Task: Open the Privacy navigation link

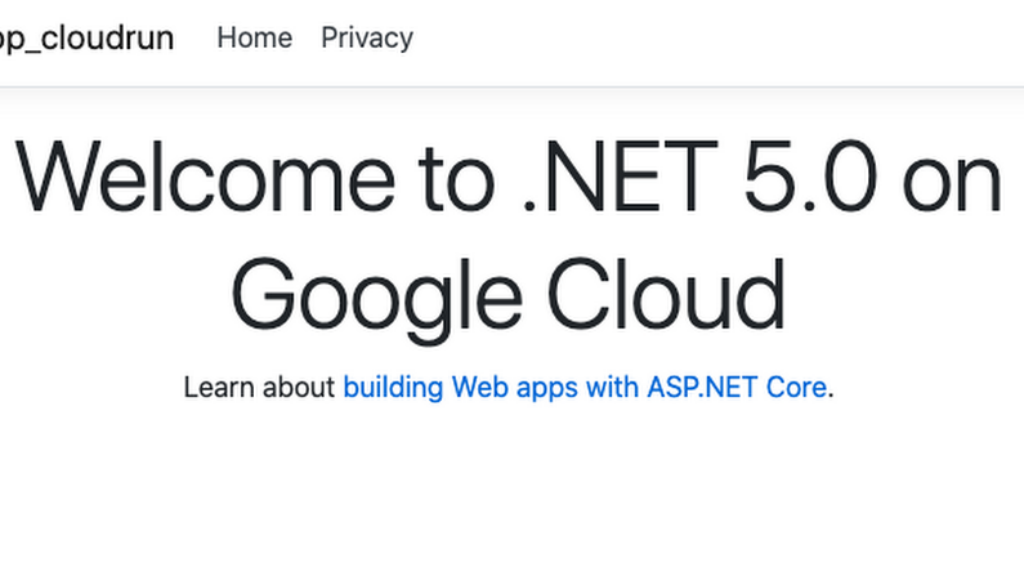Action: click(366, 38)
